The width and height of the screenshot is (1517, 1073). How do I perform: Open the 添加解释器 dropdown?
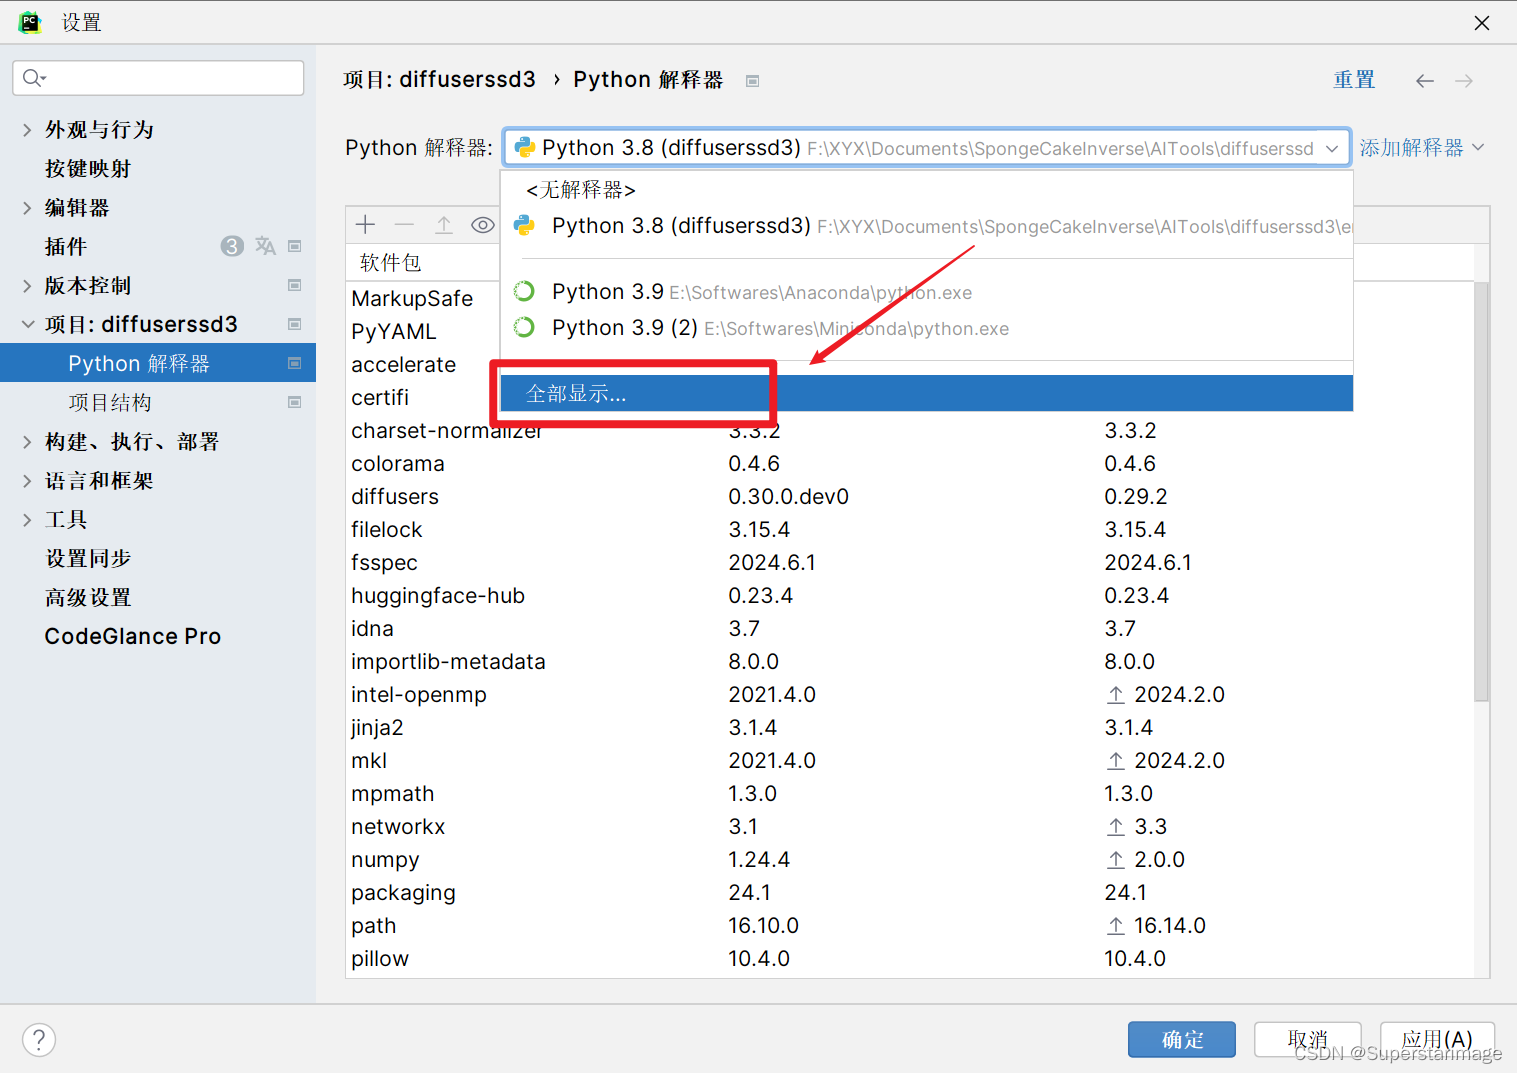tap(1421, 148)
